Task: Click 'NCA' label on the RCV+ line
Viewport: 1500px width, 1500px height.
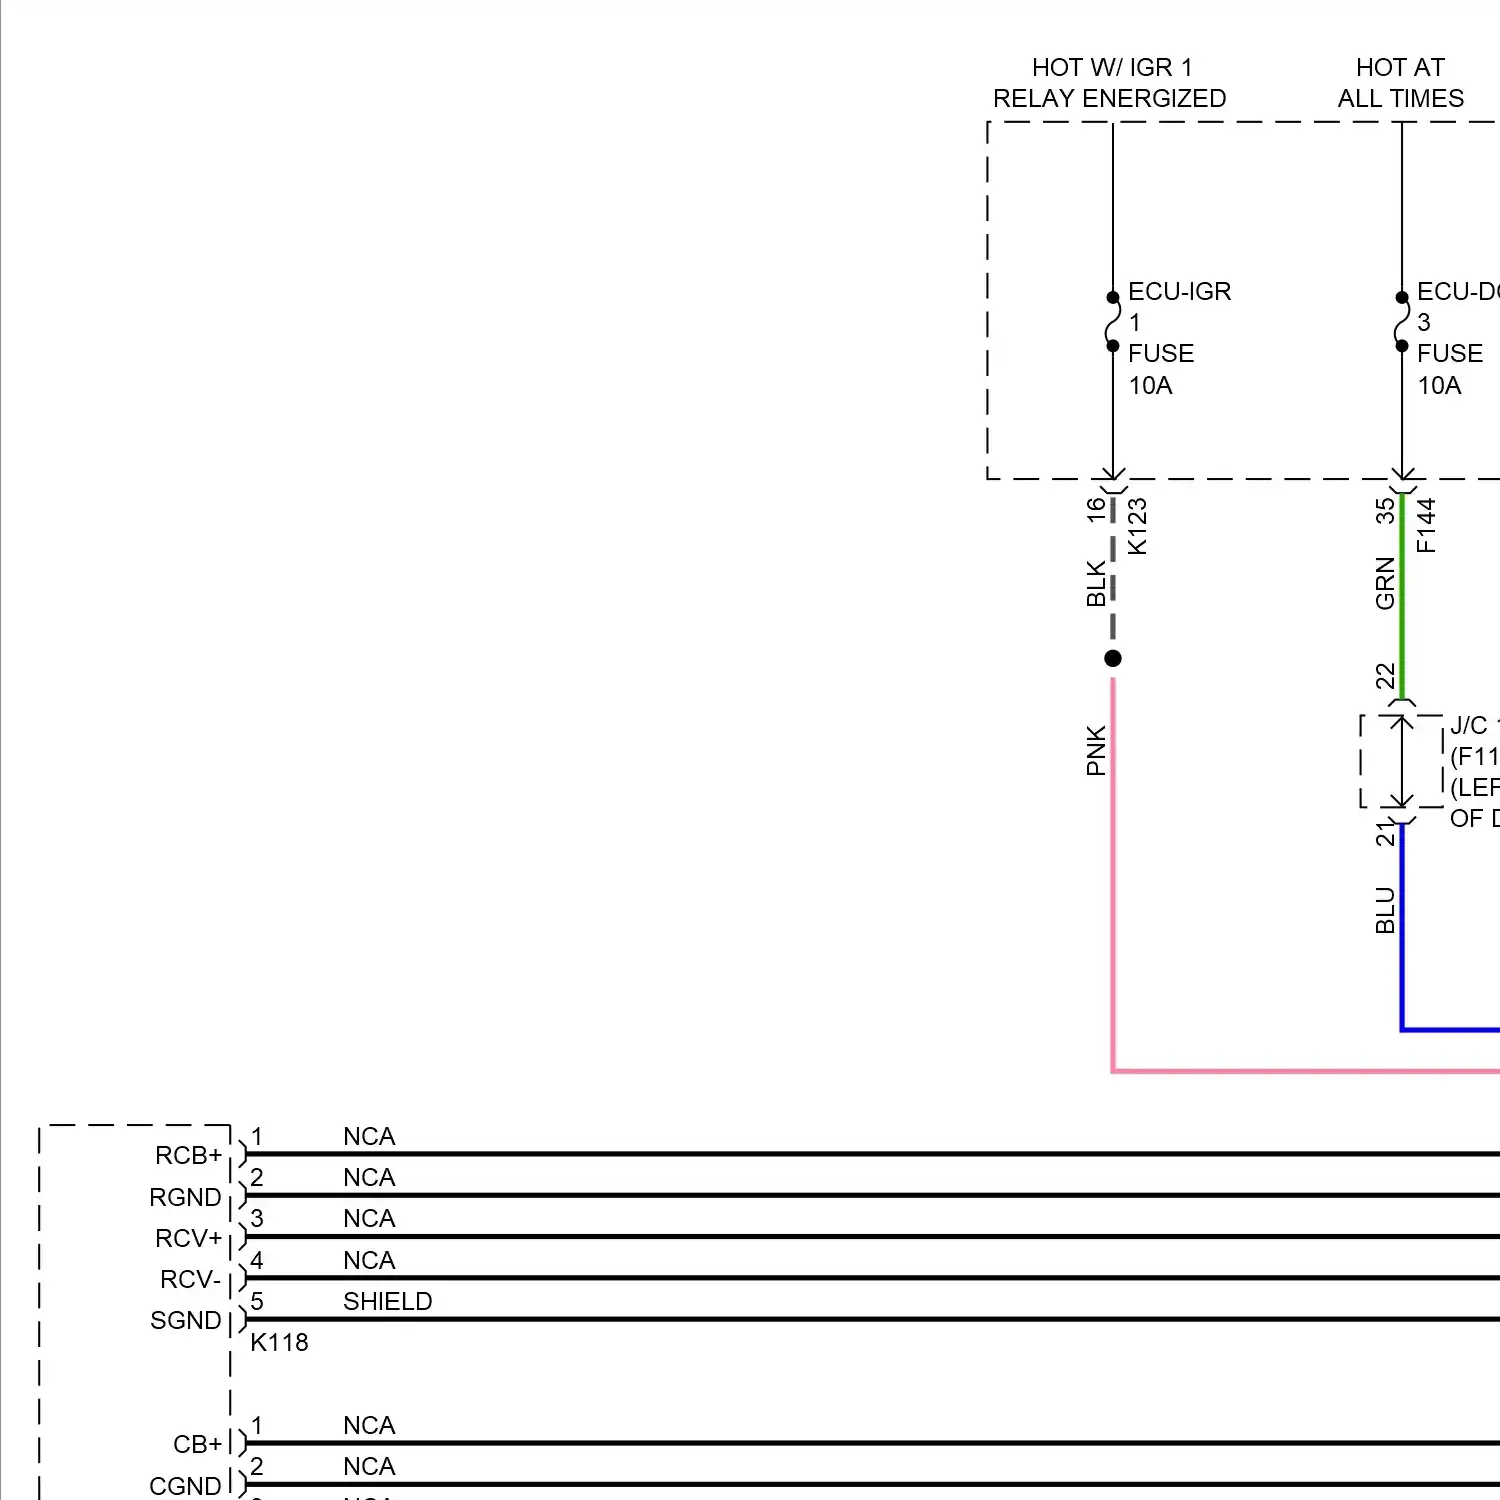Action: pos(369,1218)
